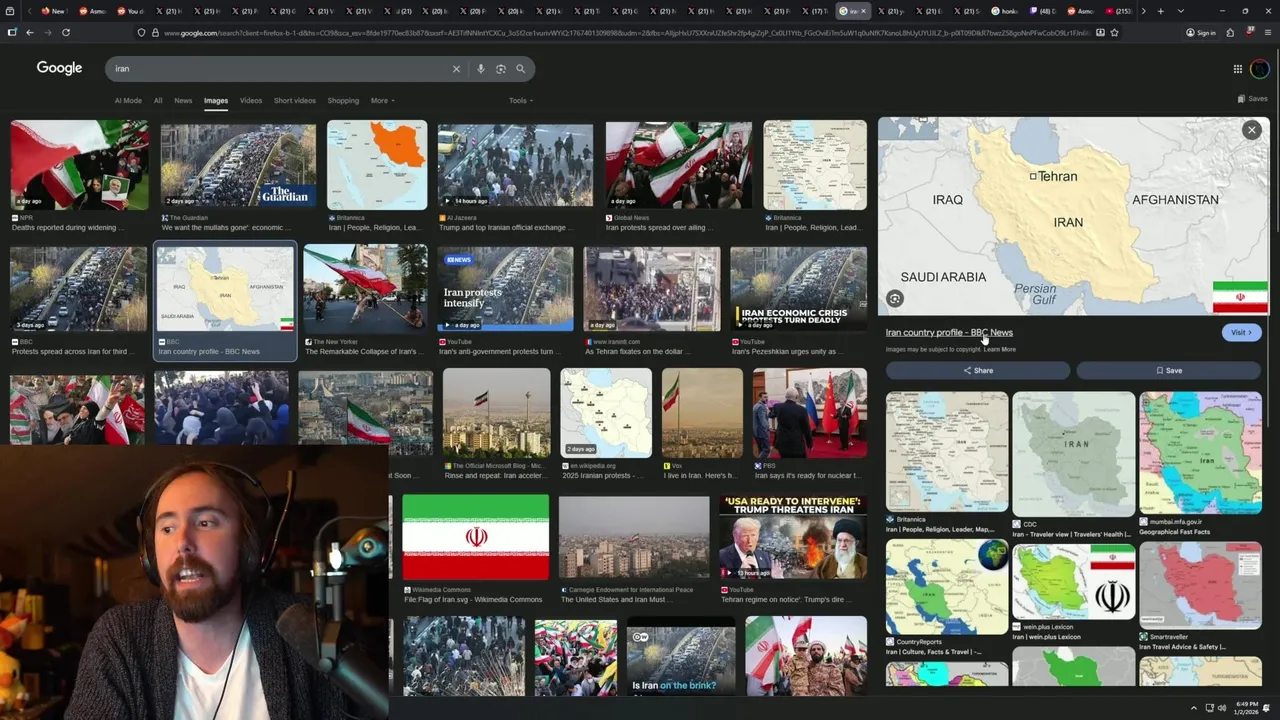Open 'Is Iran on the brink?' DW thumbnail
Image resolution: width=1280 pixels, height=720 pixels.
(681, 656)
